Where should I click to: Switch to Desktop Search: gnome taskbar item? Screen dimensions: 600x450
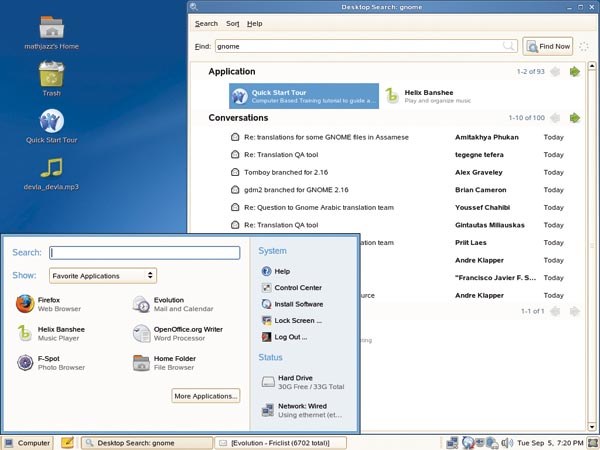coord(147,443)
